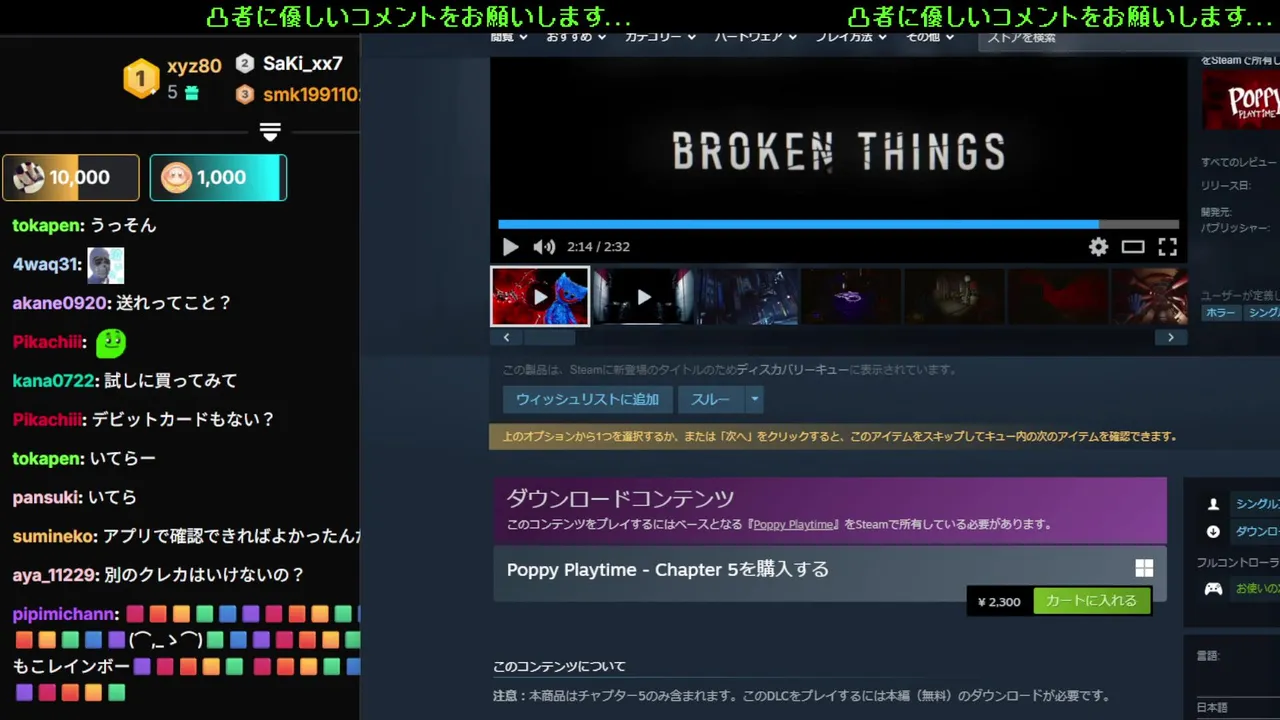Screen dimensions: 1280x720
Task: Open the Poppy Playtime base game link
Action: (x=794, y=524)
